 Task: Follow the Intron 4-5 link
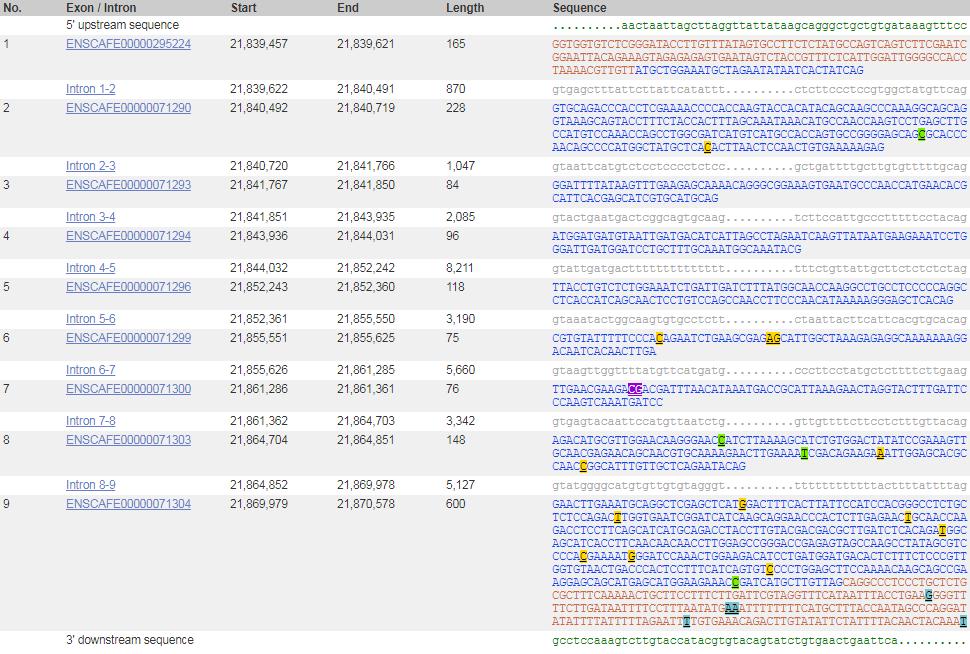[x=90, y=268]
